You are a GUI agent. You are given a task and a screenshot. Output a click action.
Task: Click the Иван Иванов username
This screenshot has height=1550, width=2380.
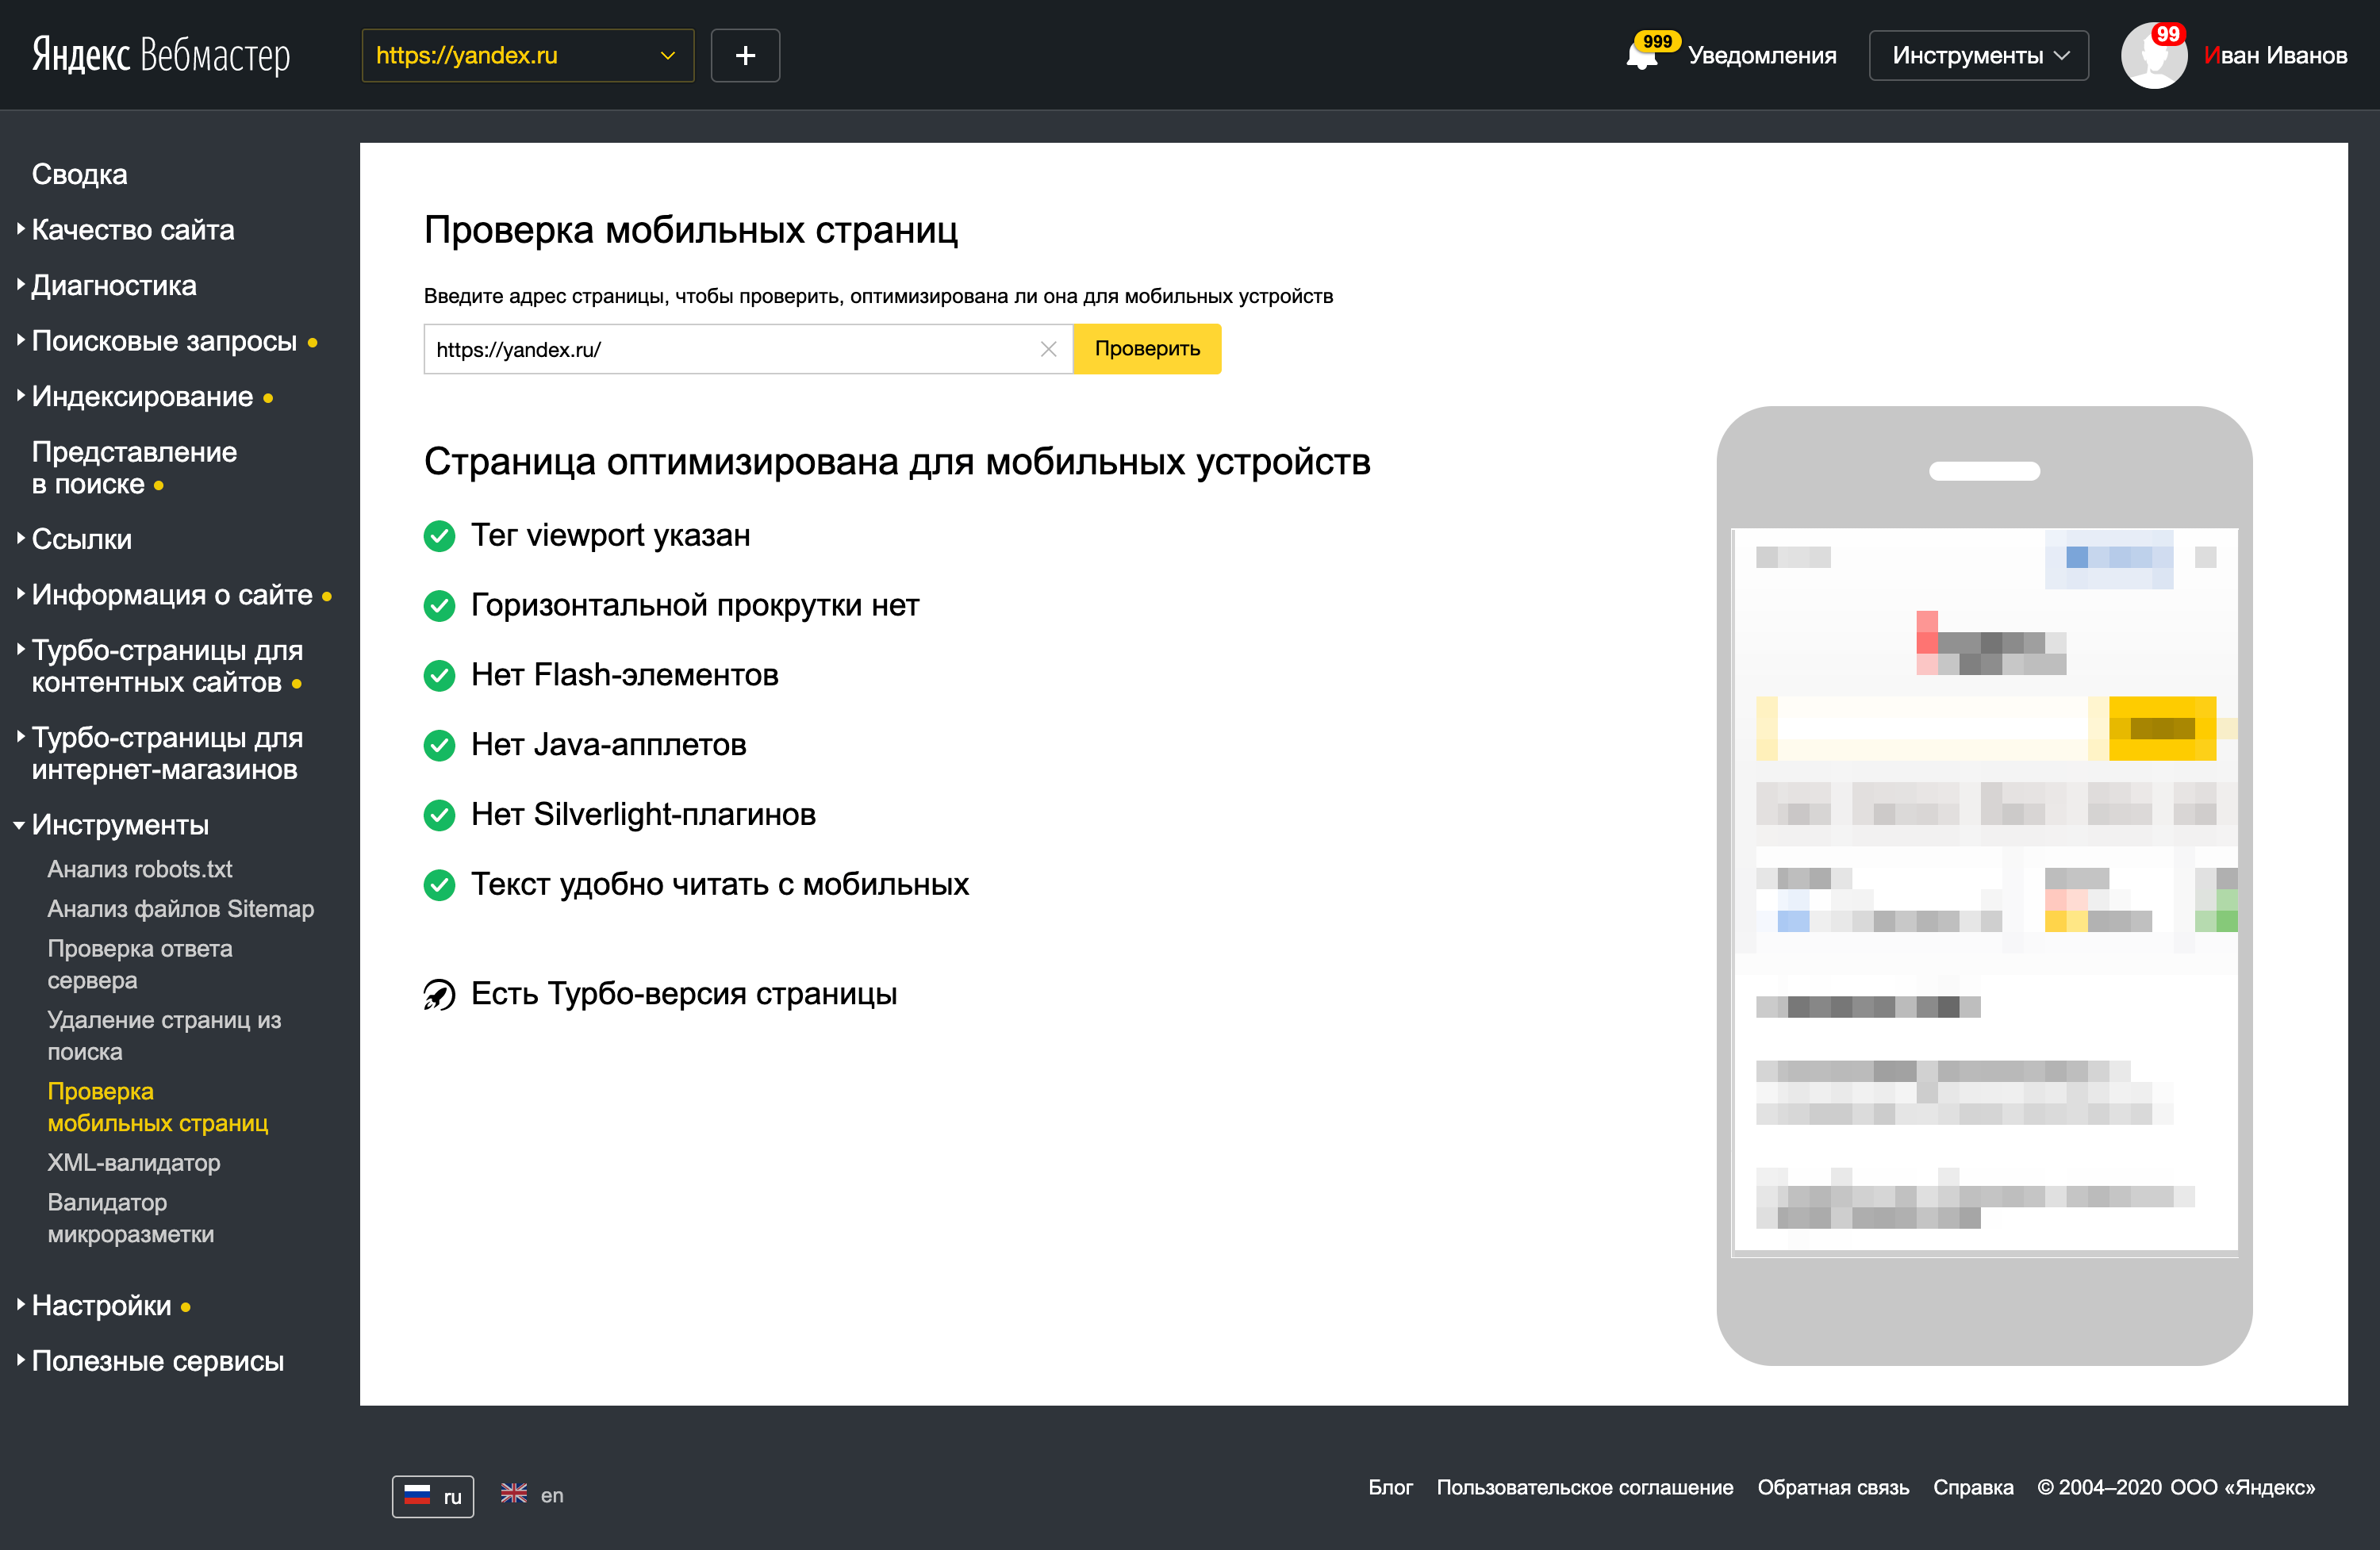pyautogui.click(x=2275, y=56)
